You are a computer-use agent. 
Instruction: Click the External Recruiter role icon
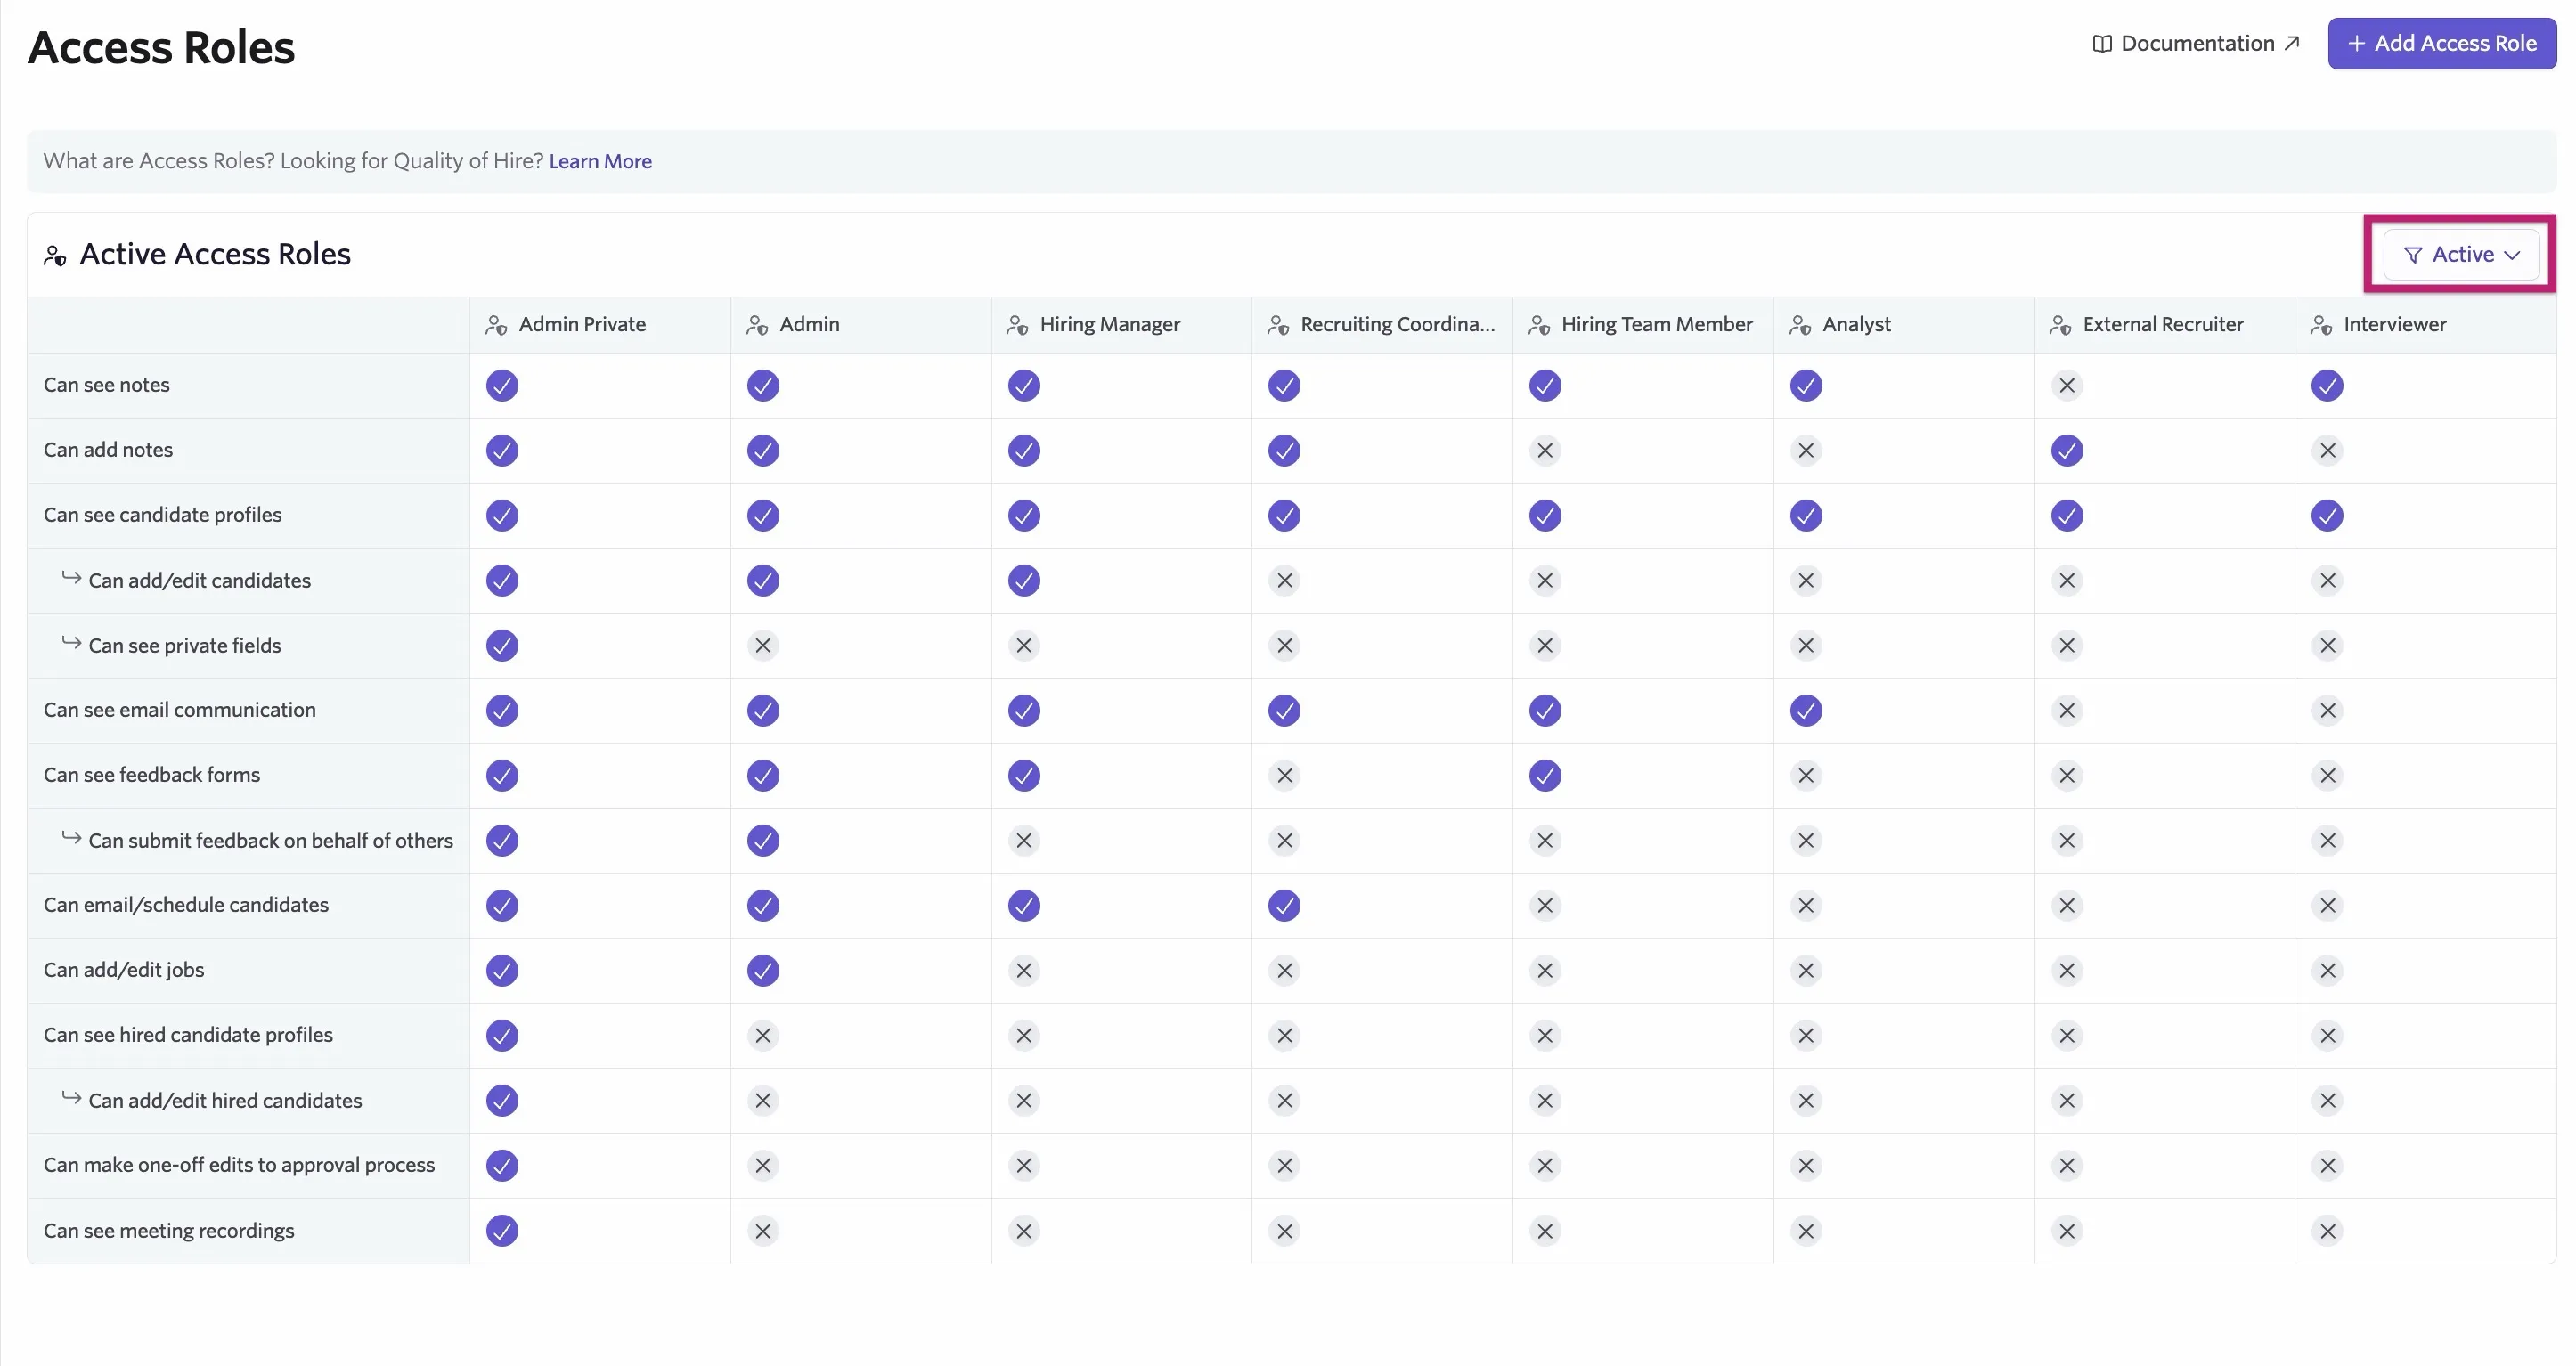click(2060, 325)
